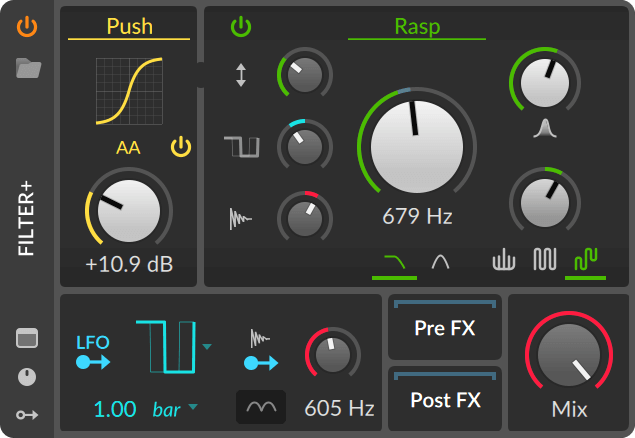
Task: Select the first Rasp waveshape mode icon
Action: click(x=504, y=261)
